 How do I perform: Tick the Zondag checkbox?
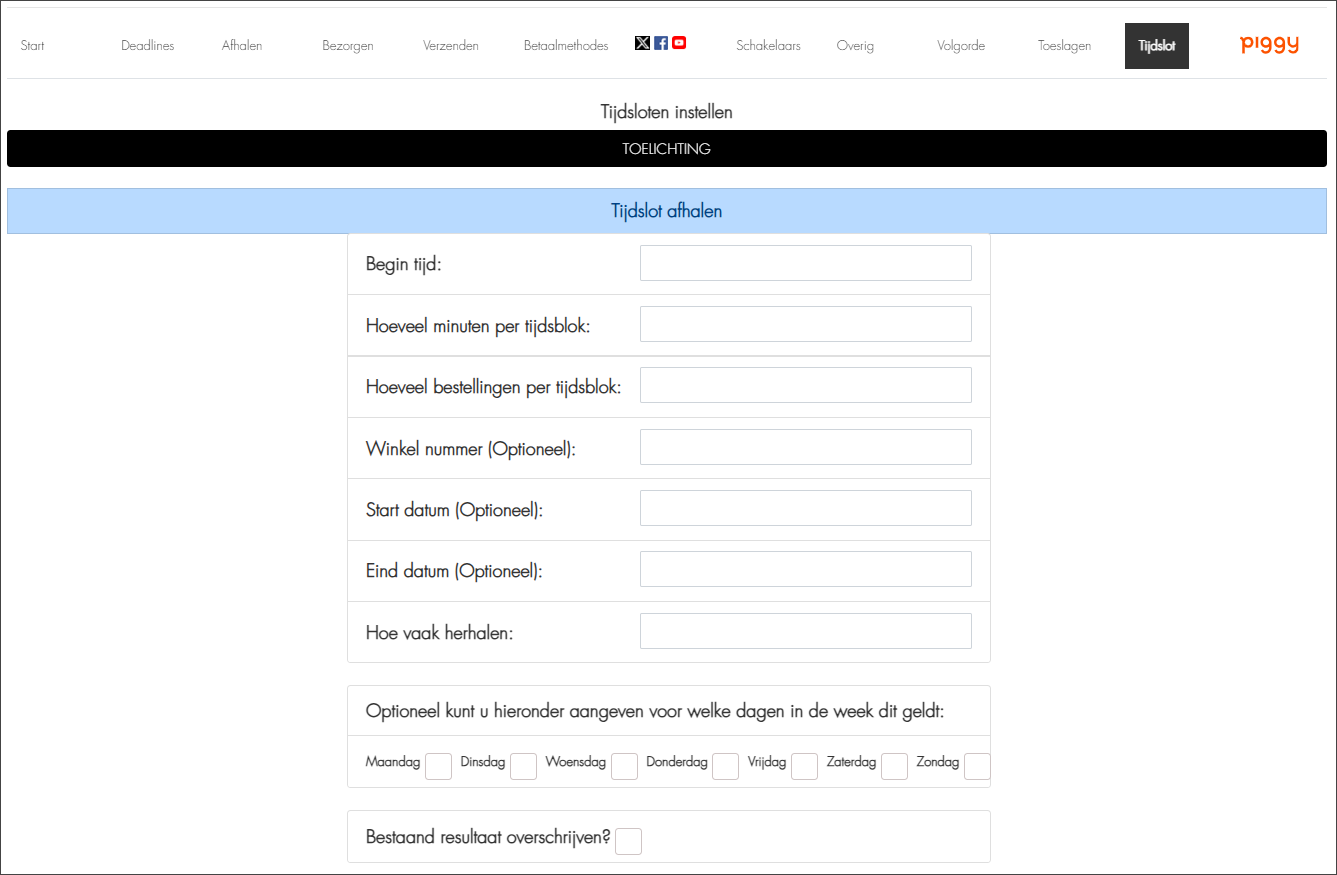pyautogui.click(x=977, y=766)
